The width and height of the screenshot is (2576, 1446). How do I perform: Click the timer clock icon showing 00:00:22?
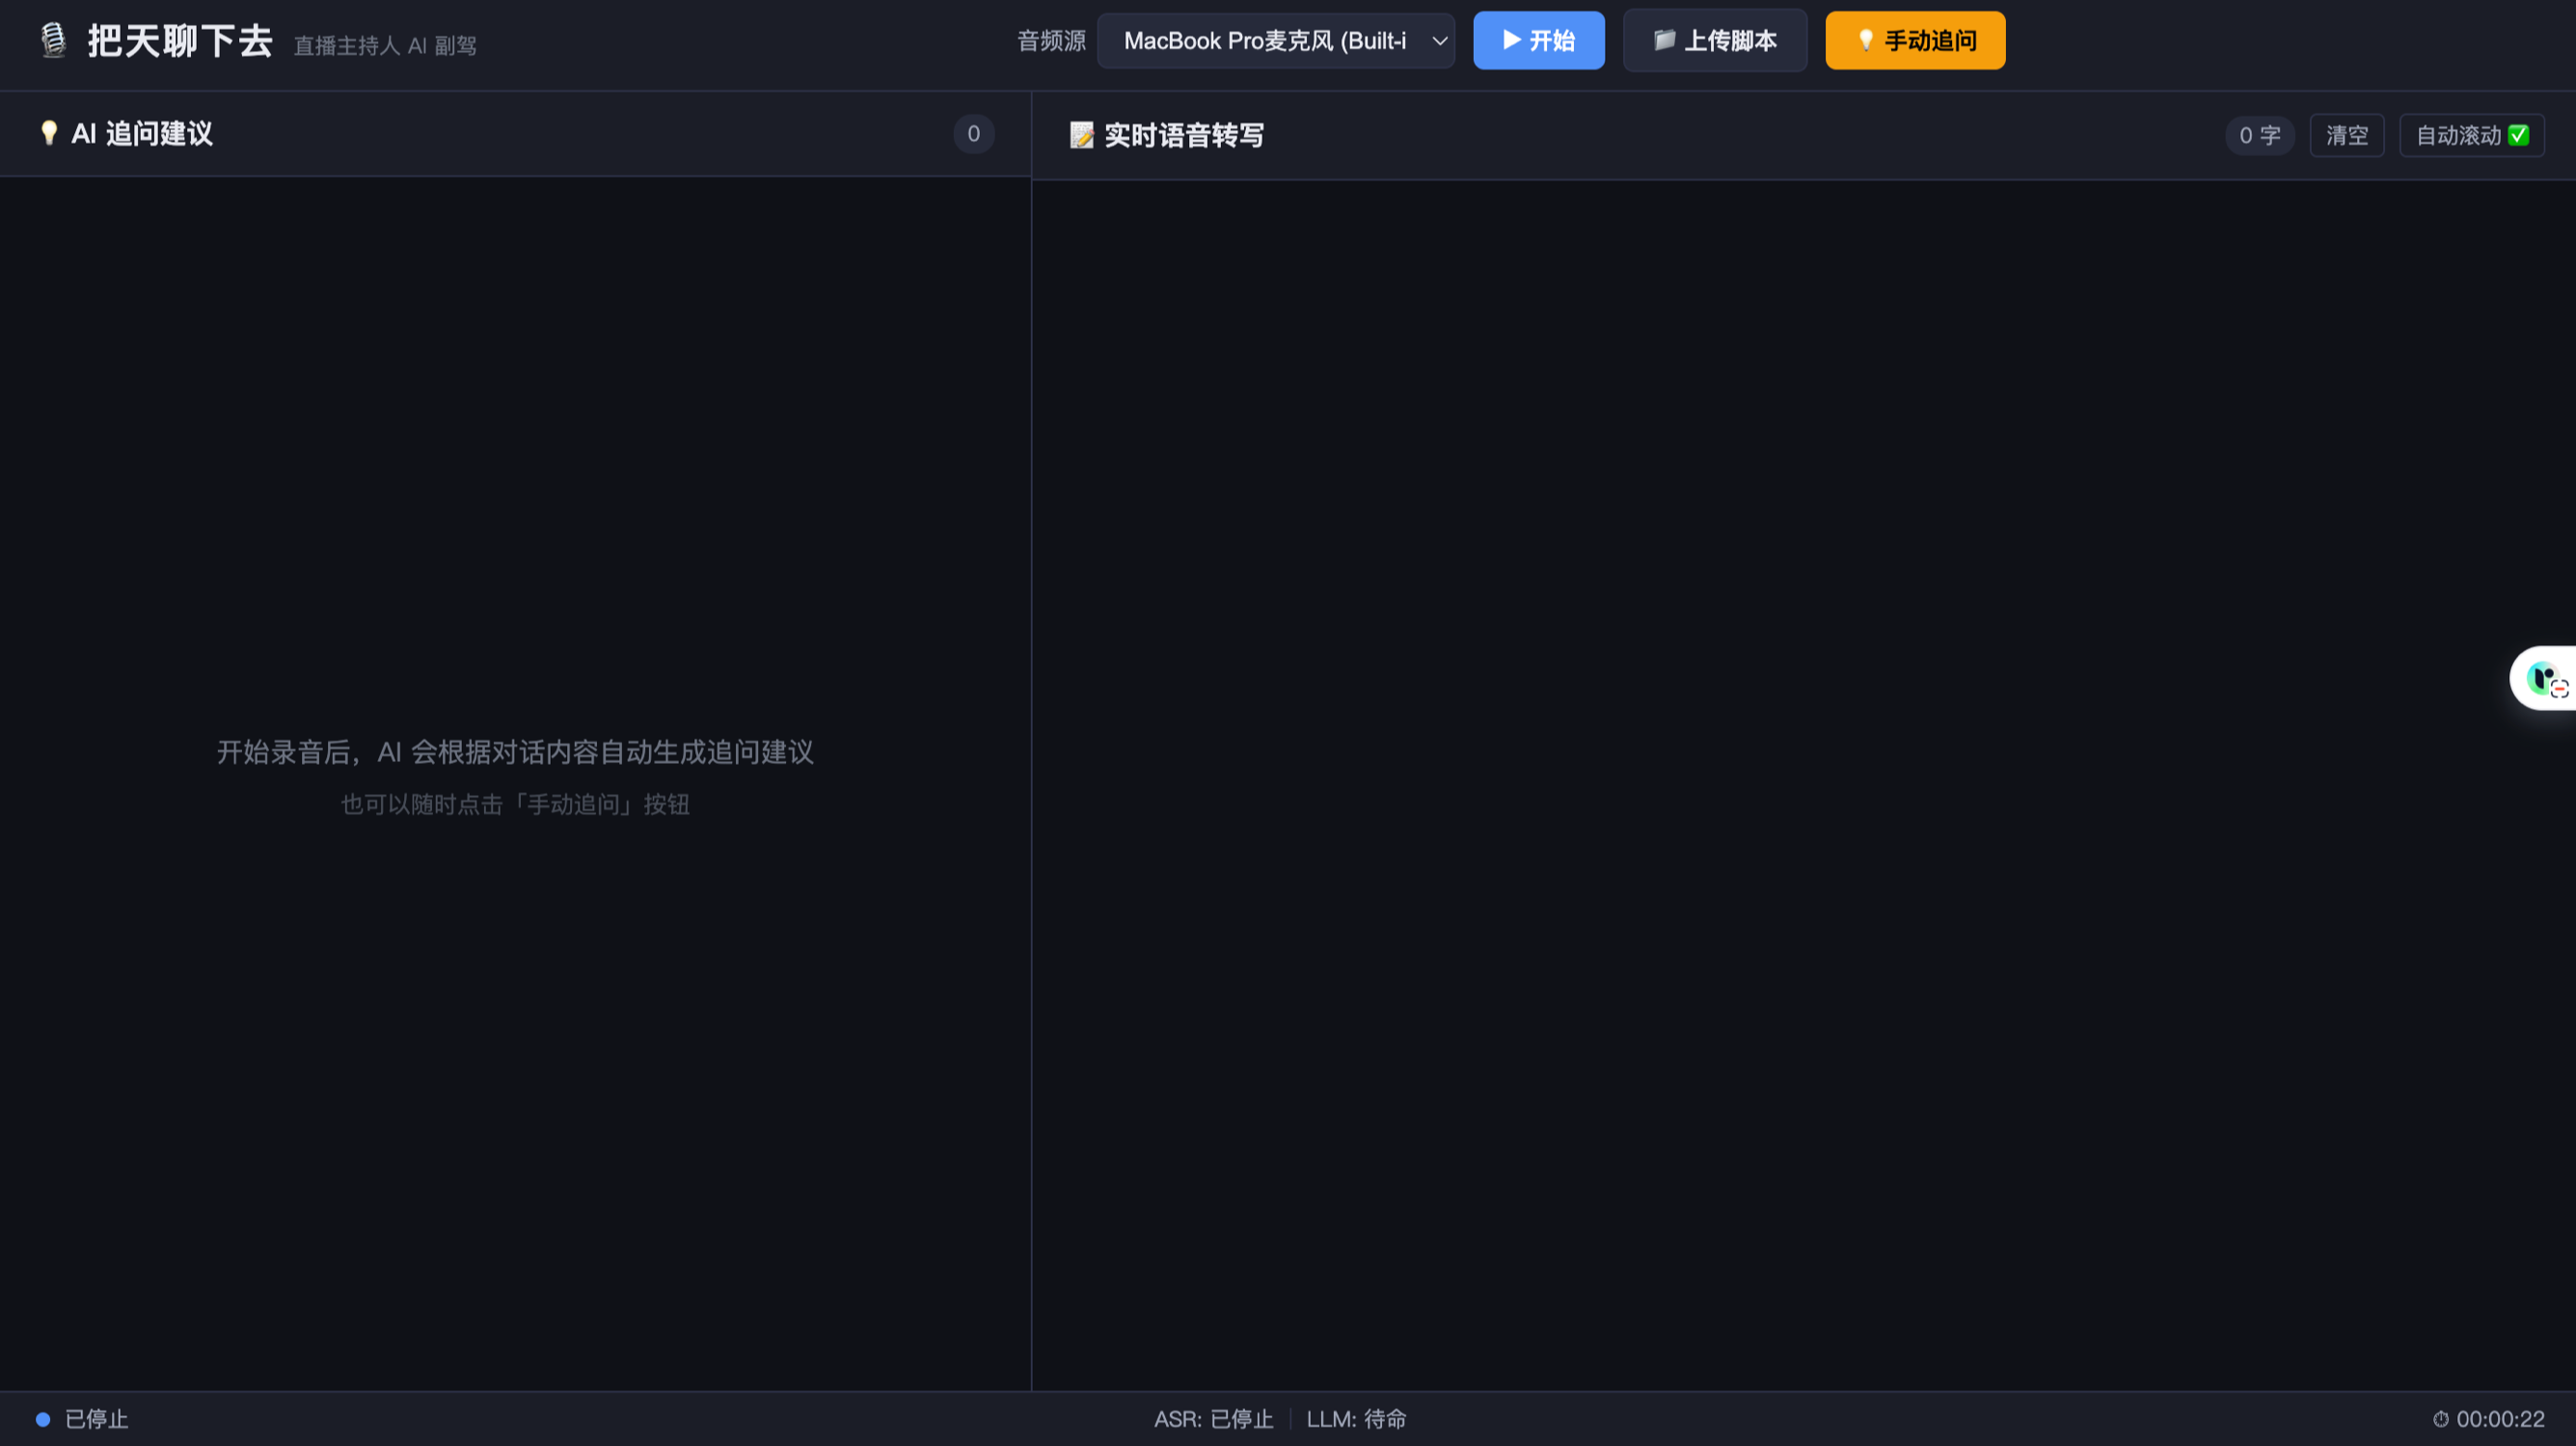click(x=2440, y=1419)
